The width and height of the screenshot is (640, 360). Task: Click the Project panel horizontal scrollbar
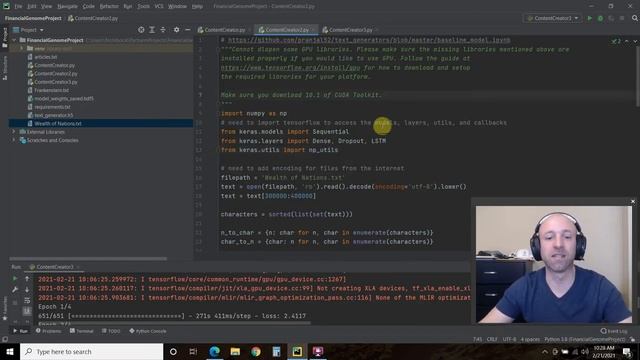tap(88, 259)
